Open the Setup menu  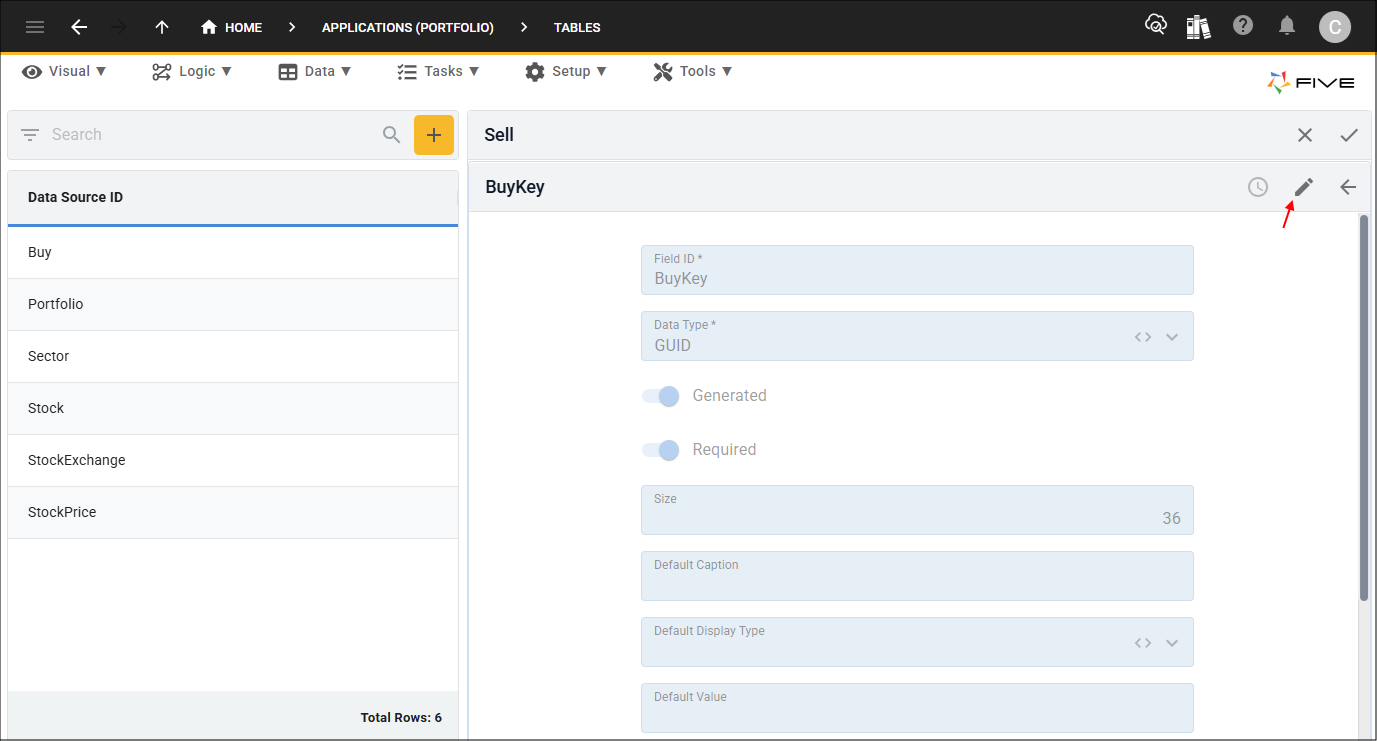(566, 71)
